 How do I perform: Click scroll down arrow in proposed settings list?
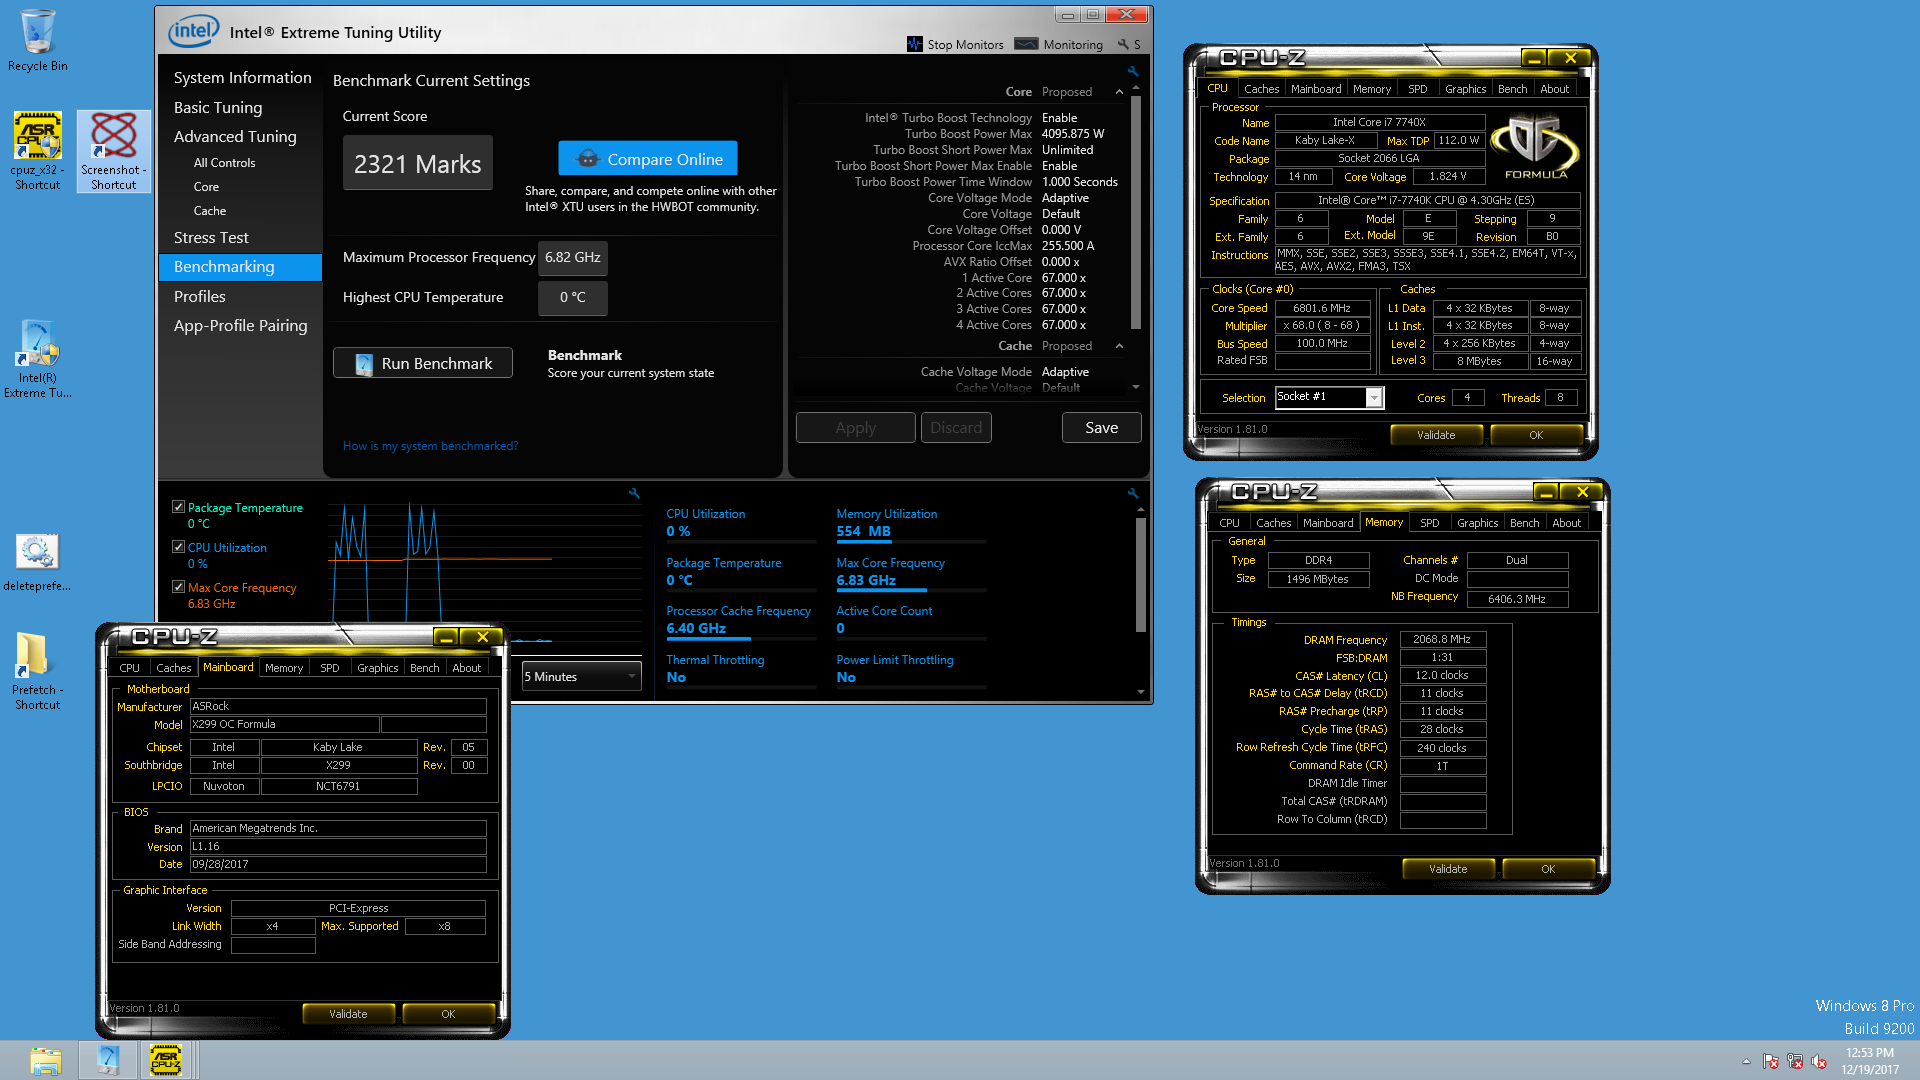pos(1135,387)
